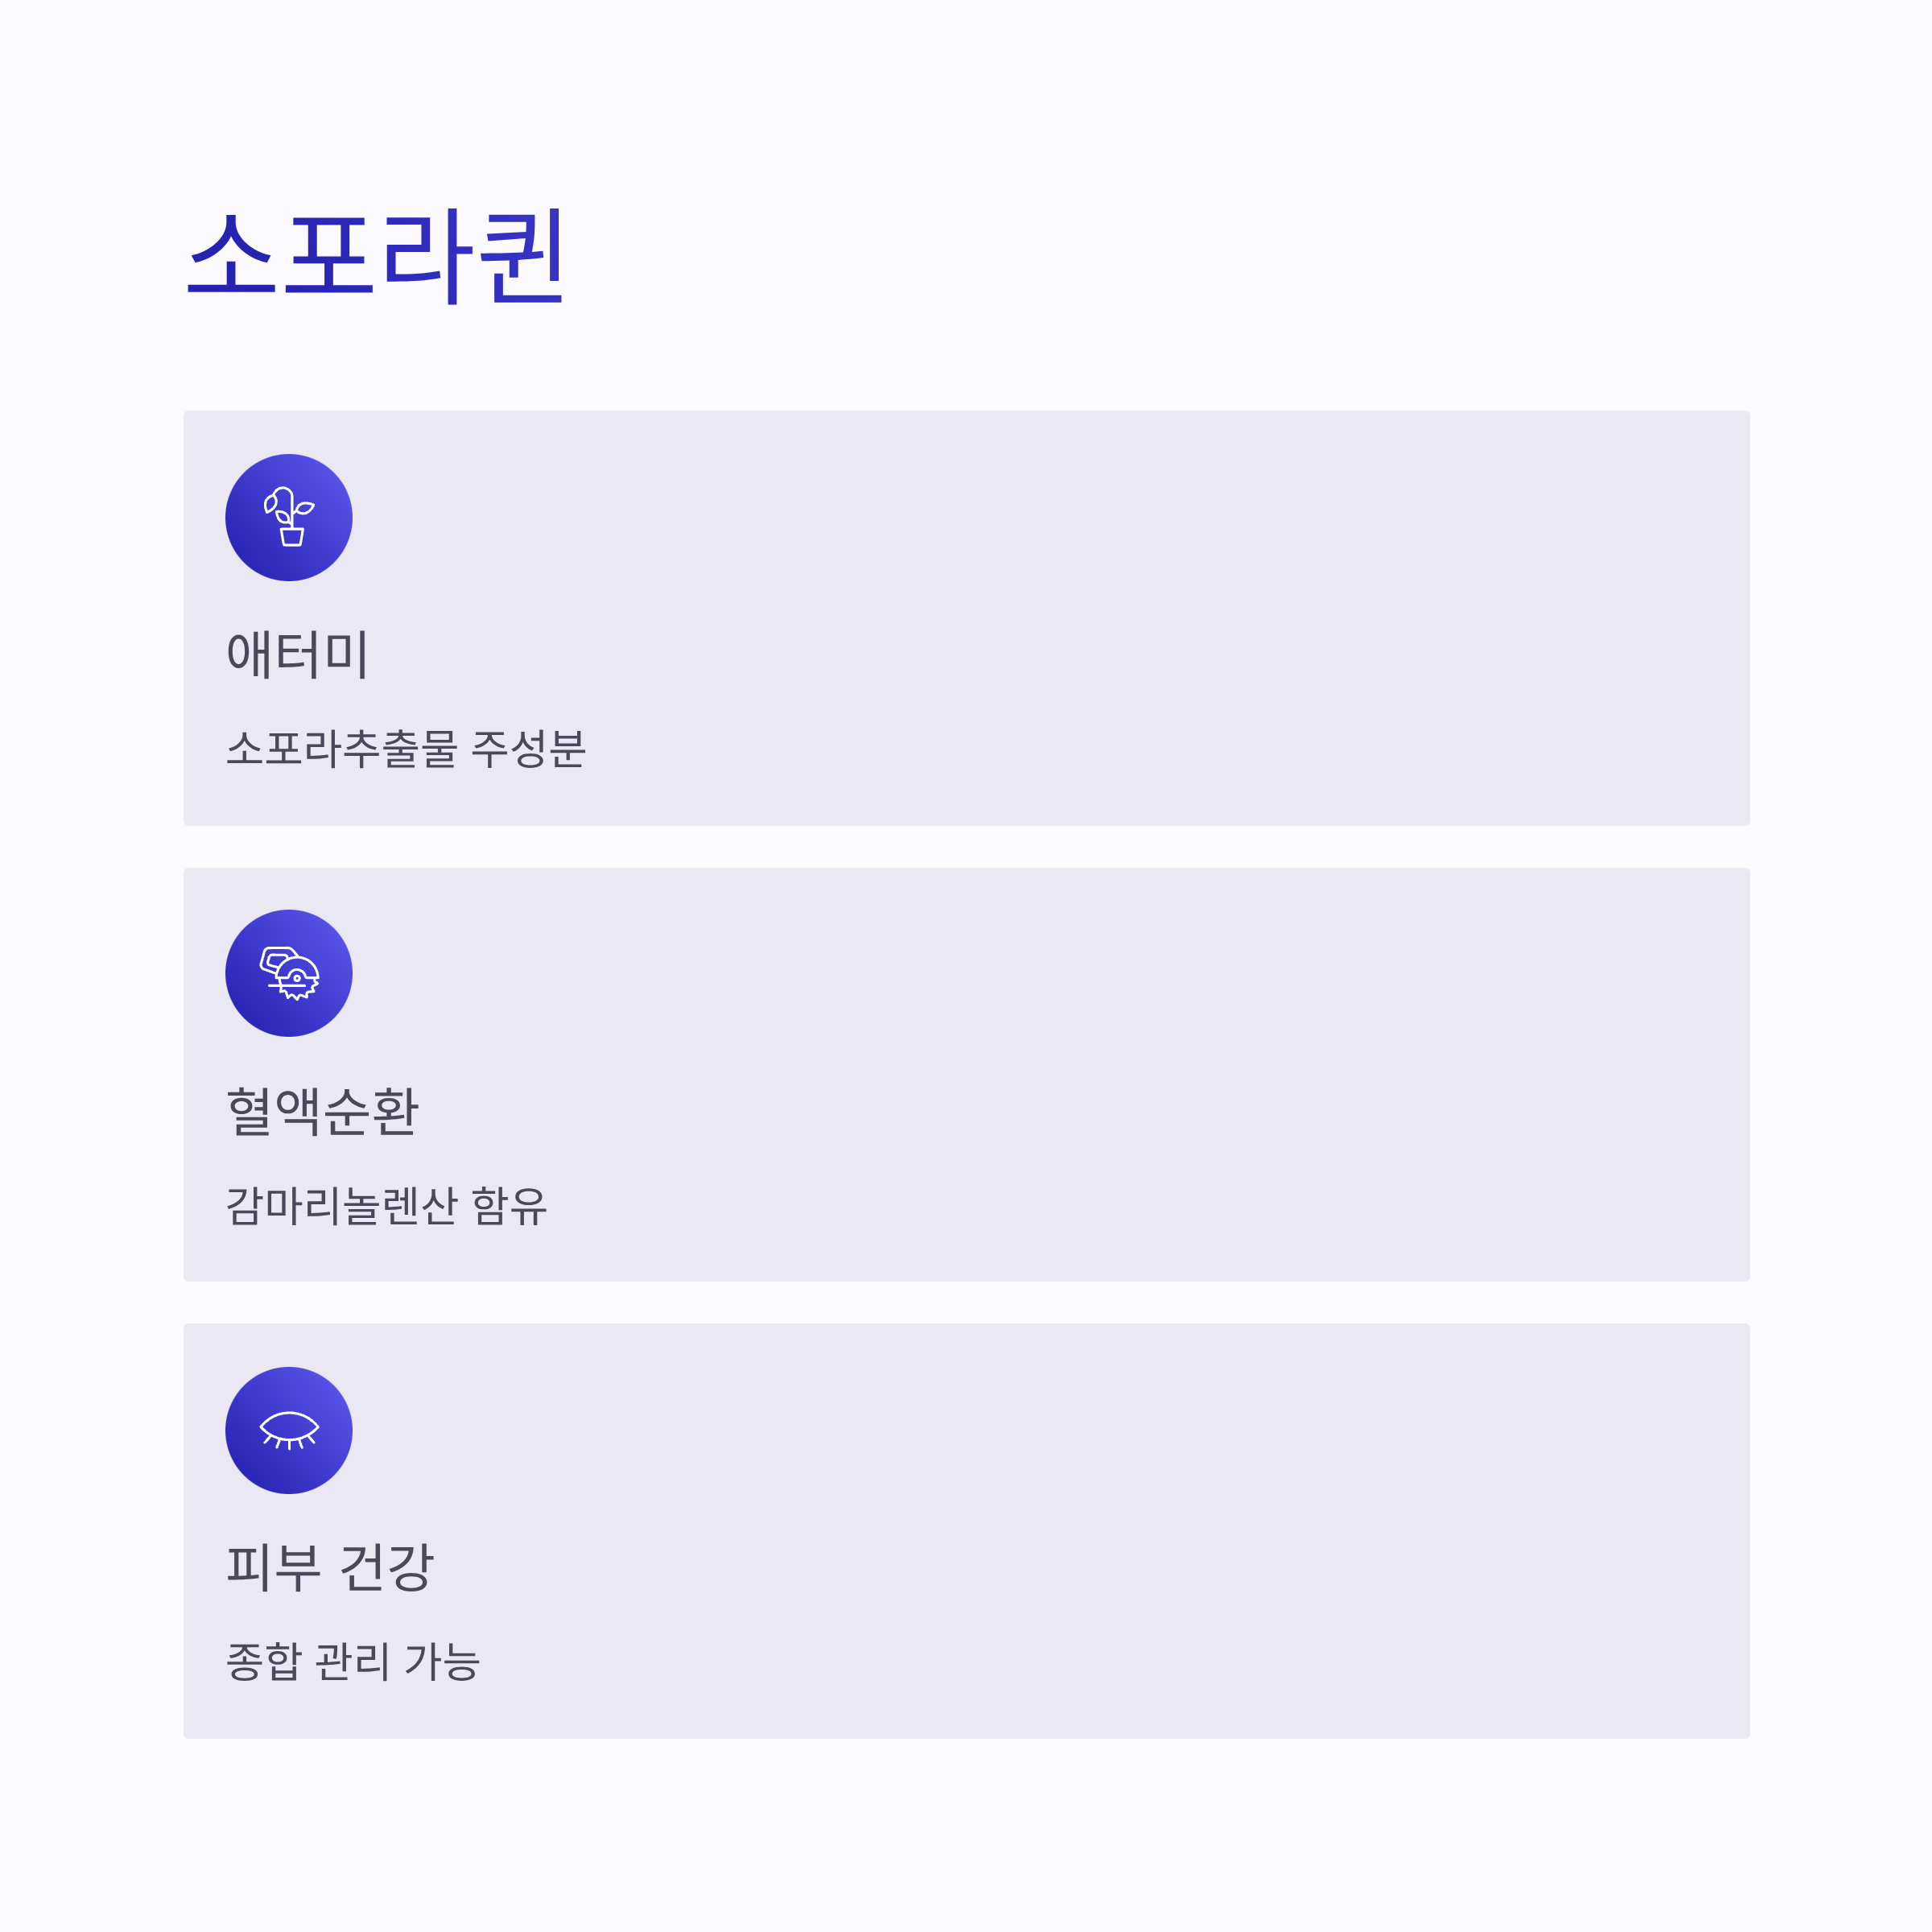Click the word 소포라추출물 in the description

pyautogui.click(x=342, y=748)
